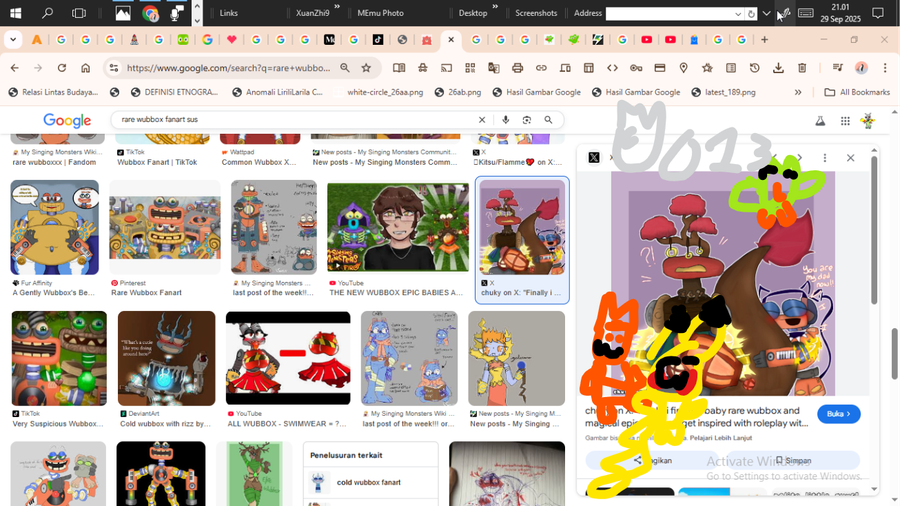Expand the XuanZhi9 taskbar toolbar chevron
Viewport: 900px width, 506px height.
pos(337,7)
